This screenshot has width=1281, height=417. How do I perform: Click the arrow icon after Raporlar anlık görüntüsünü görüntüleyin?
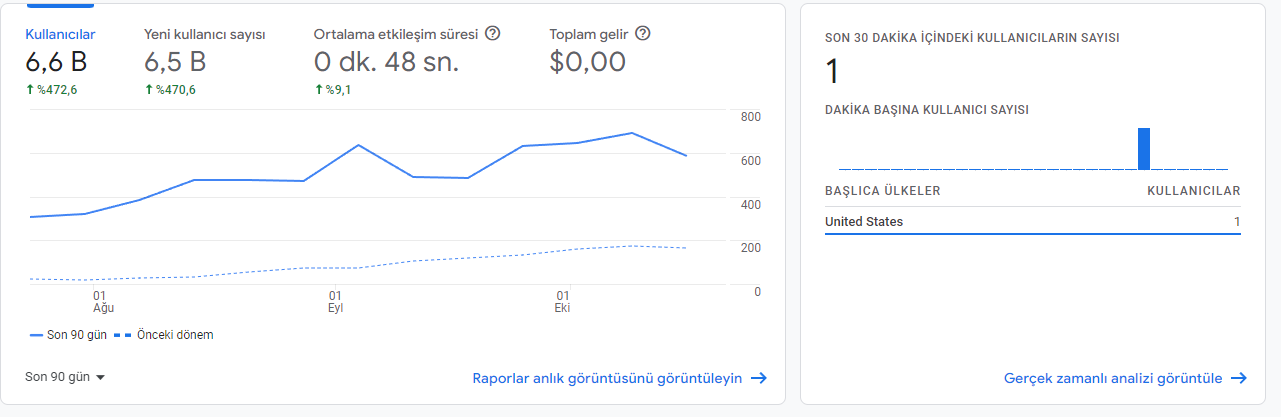(759, 378)
